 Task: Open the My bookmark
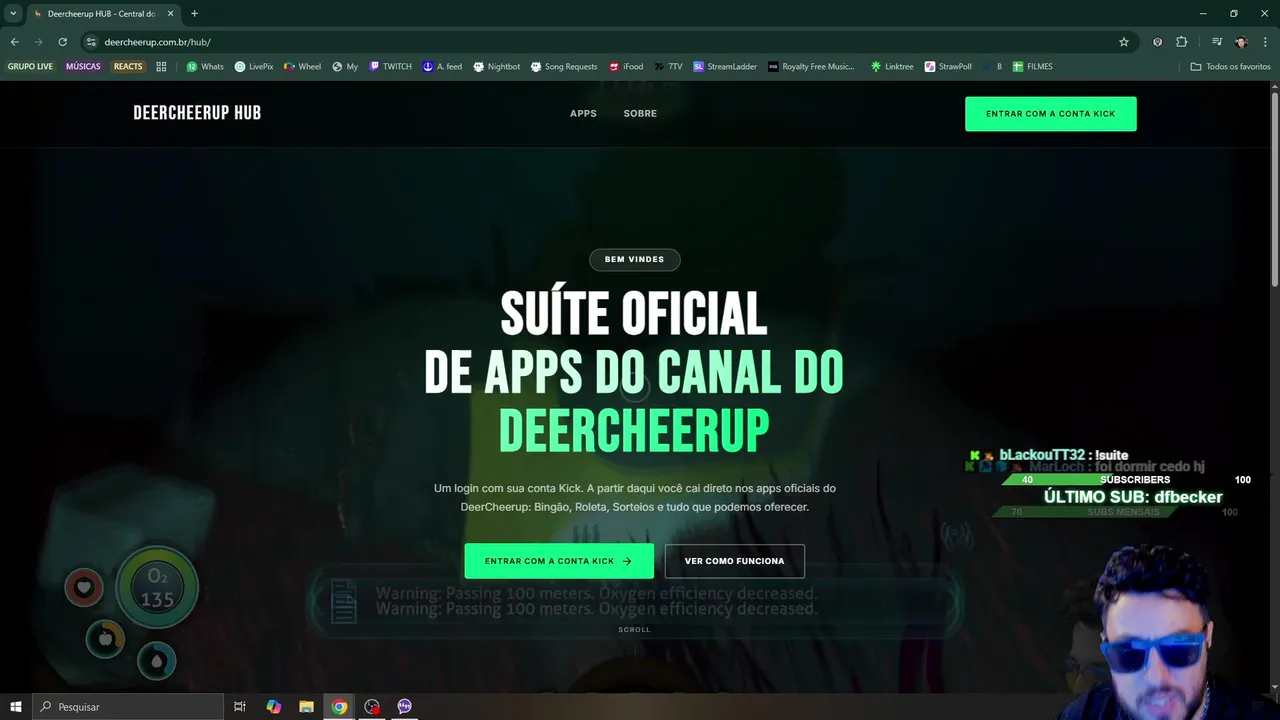coord(345,67)
